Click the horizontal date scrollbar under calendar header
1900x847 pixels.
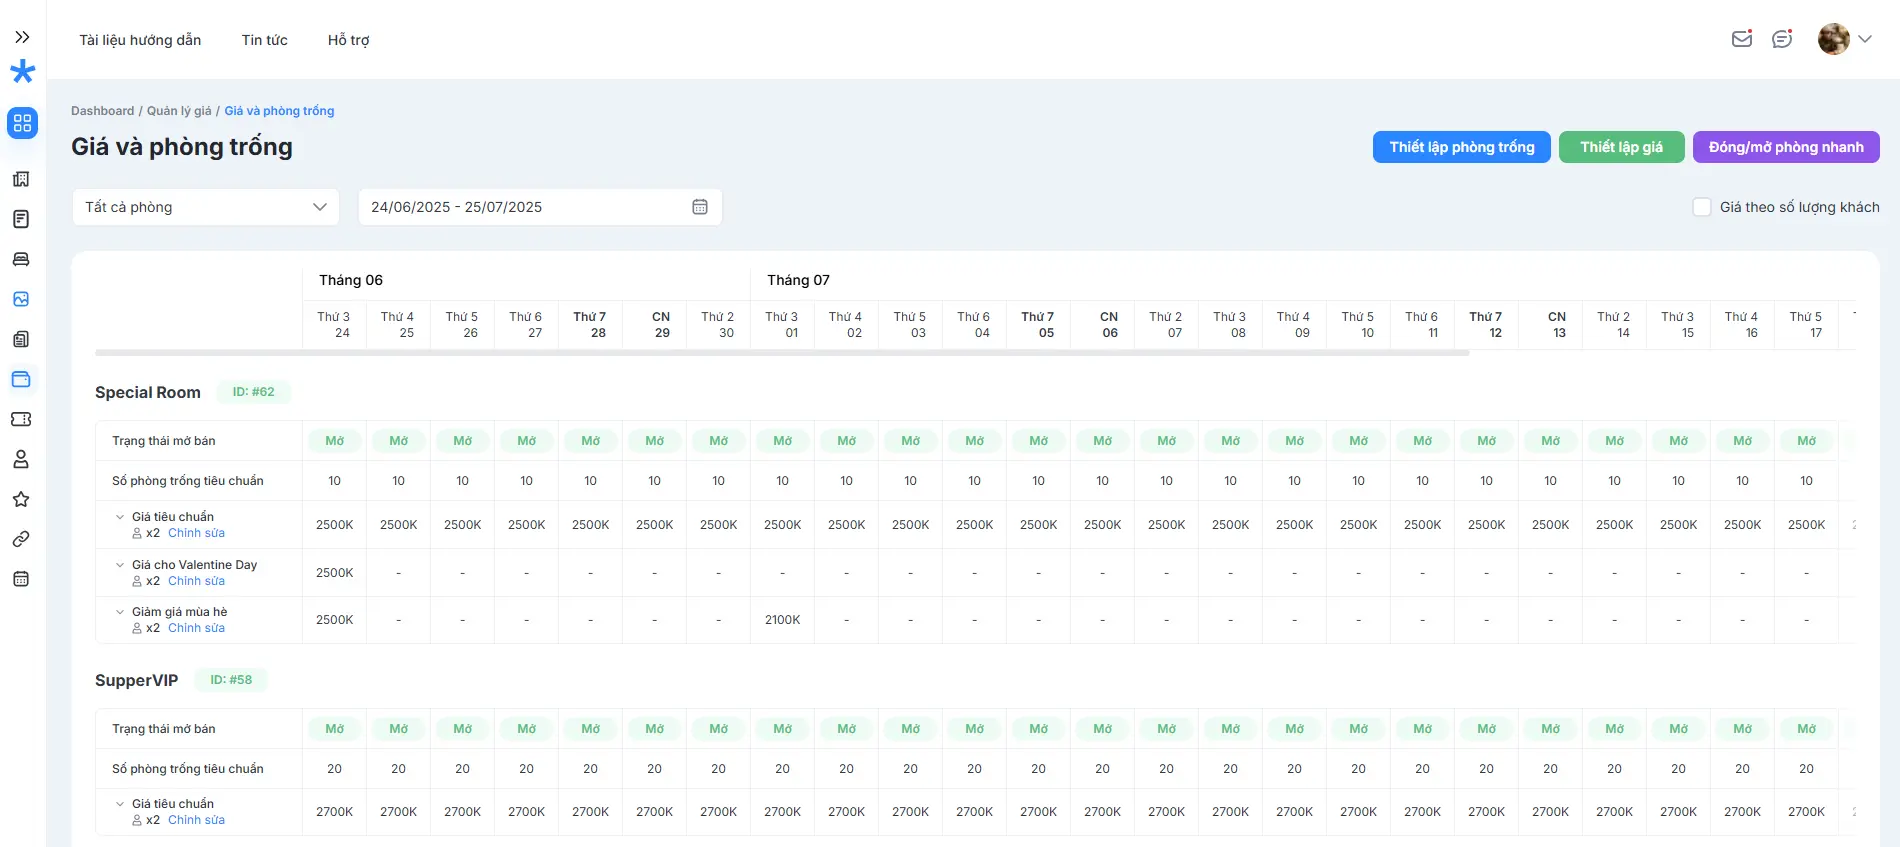tap(781, 353)
